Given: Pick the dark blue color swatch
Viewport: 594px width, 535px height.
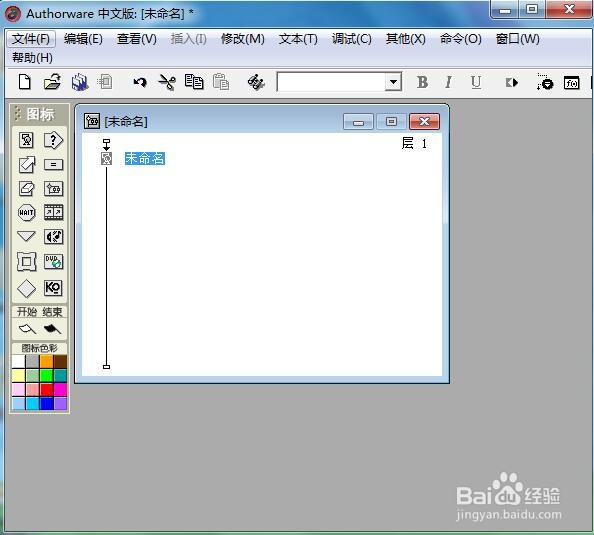Looking at the screenshot, I should point(46,404).
